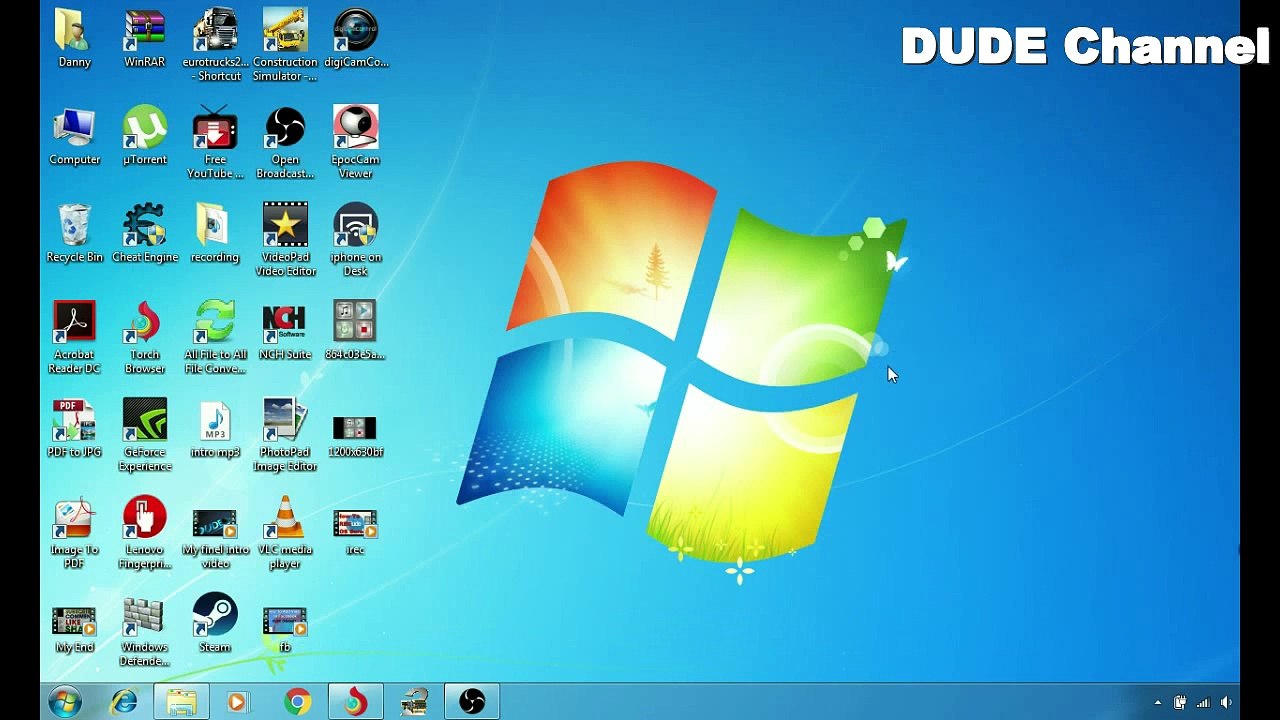Viewport: 1280px width, 720px height.
Task: Select the Lenovo Fingerprint icon
Action: tap(145, 533)
